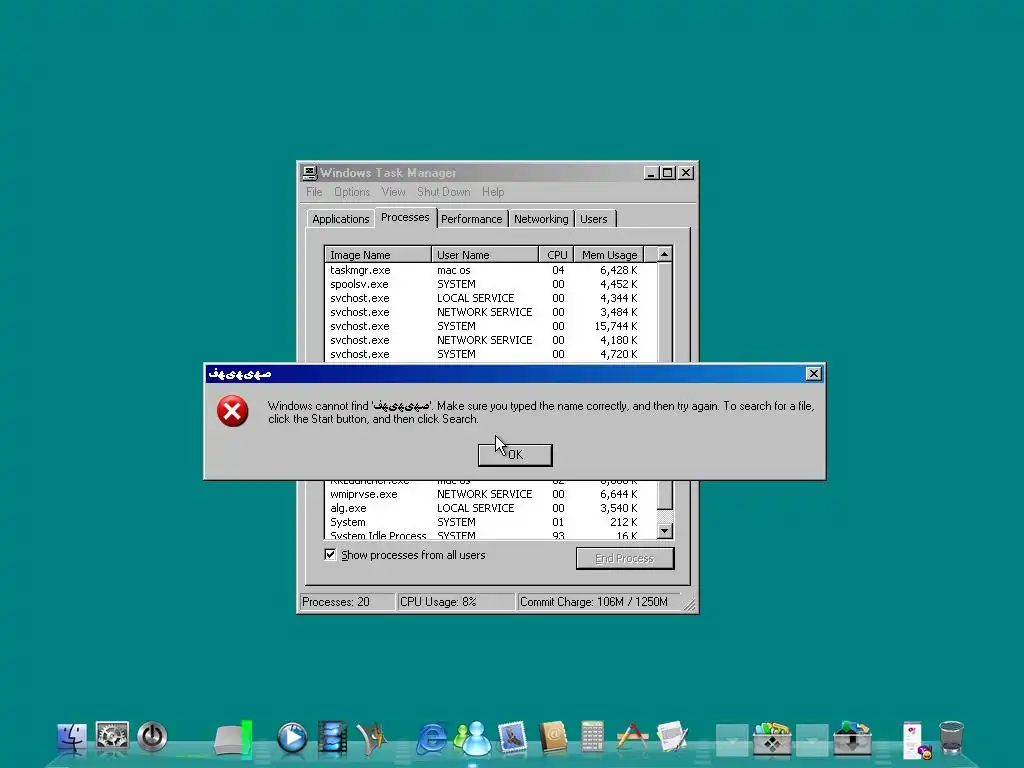Open System Preferences gear icon in dock

pos(112,737)
